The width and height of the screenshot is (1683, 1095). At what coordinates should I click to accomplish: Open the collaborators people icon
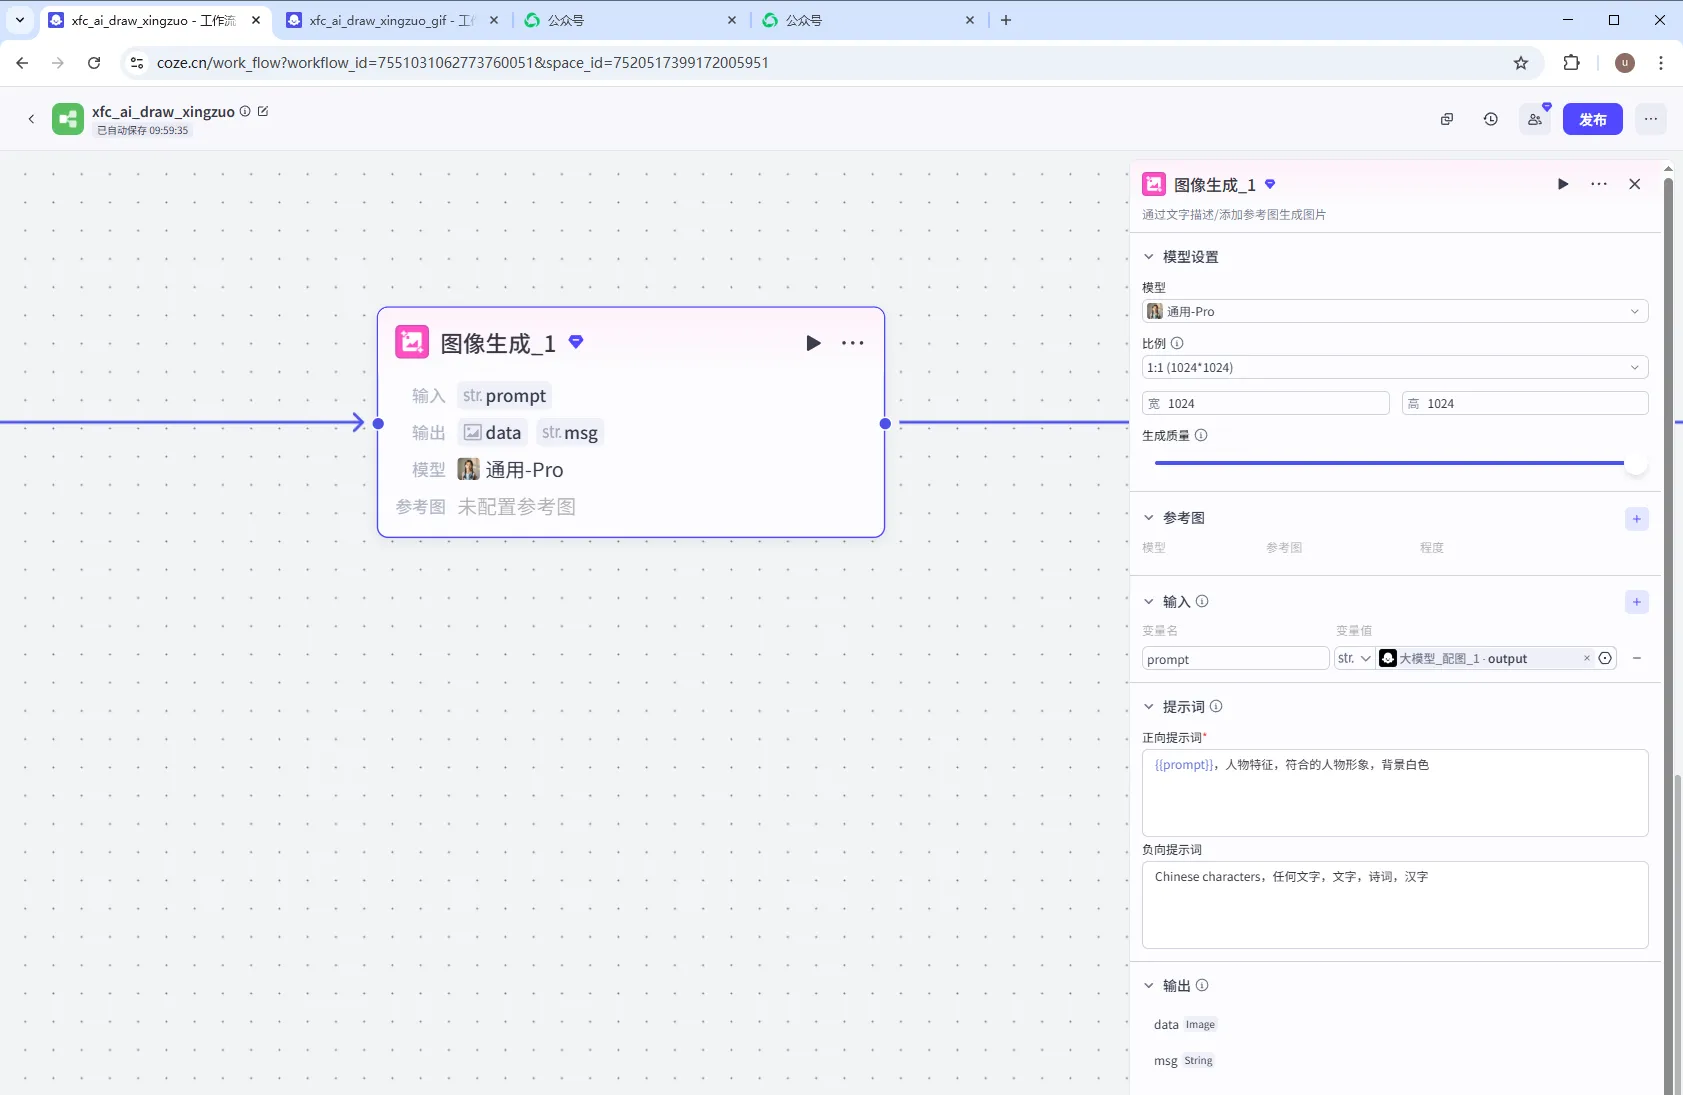[1534, 119]
